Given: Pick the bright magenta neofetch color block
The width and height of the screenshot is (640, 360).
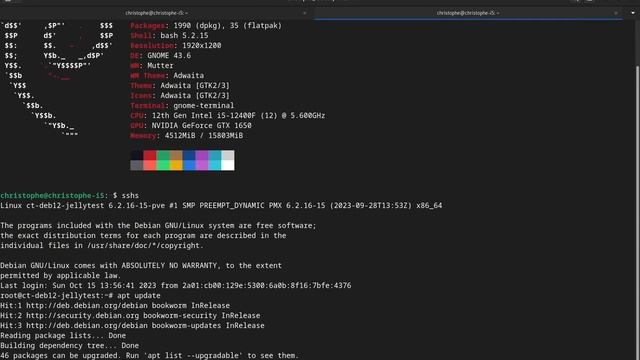Looking at the screenshot, I should pyautogui.click(x=202, y=165).
